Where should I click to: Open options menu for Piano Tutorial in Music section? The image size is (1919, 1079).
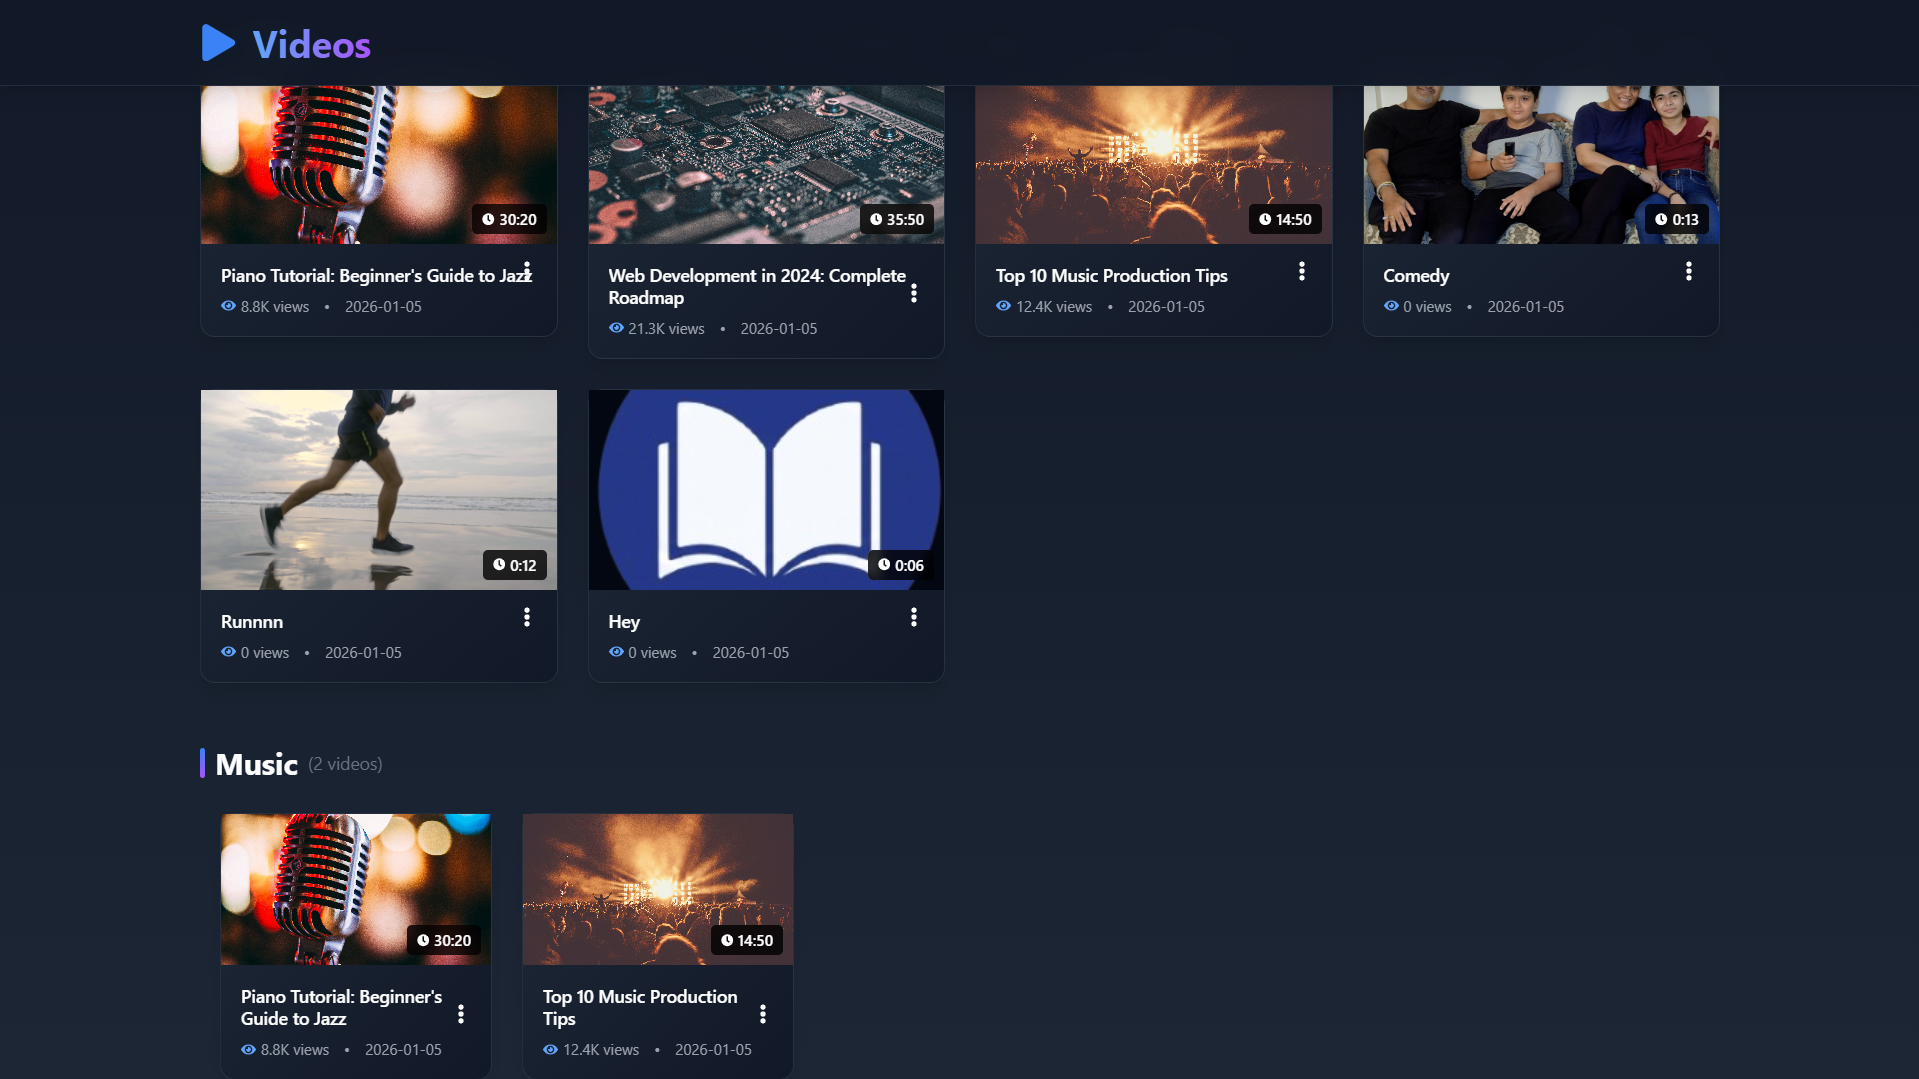[461, 1014]
